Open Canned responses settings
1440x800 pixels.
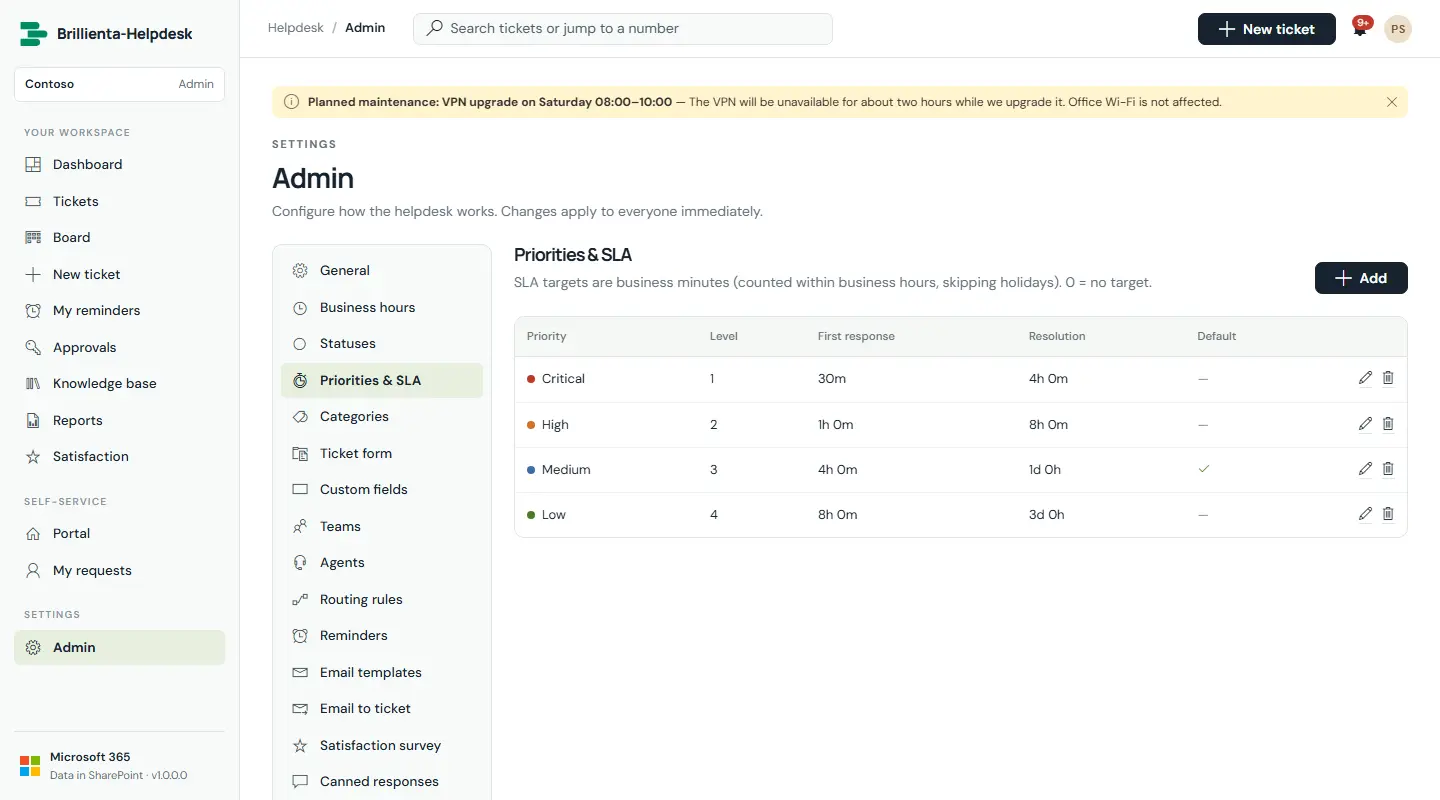[x=382, y=781]
